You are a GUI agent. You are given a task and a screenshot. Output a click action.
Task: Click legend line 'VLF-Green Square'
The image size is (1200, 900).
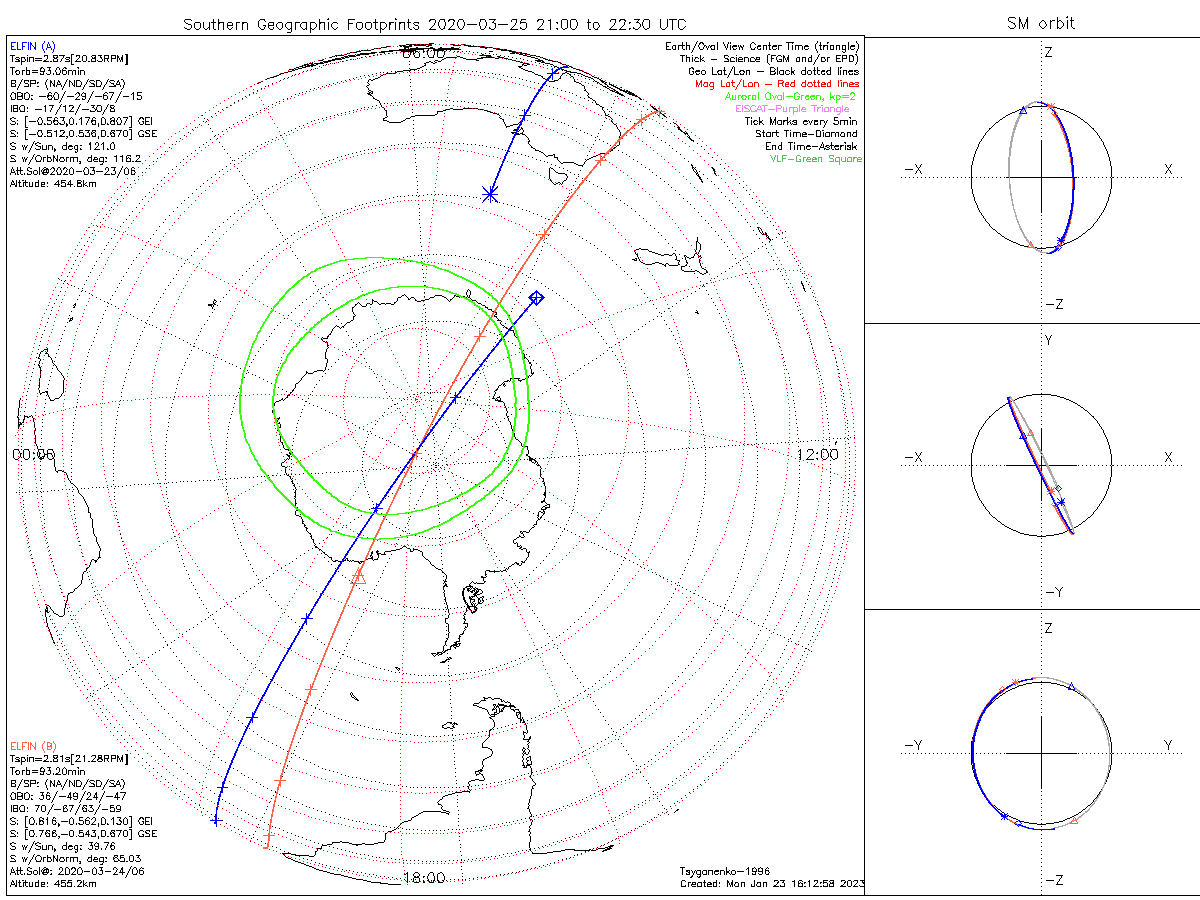coord(815,159)
